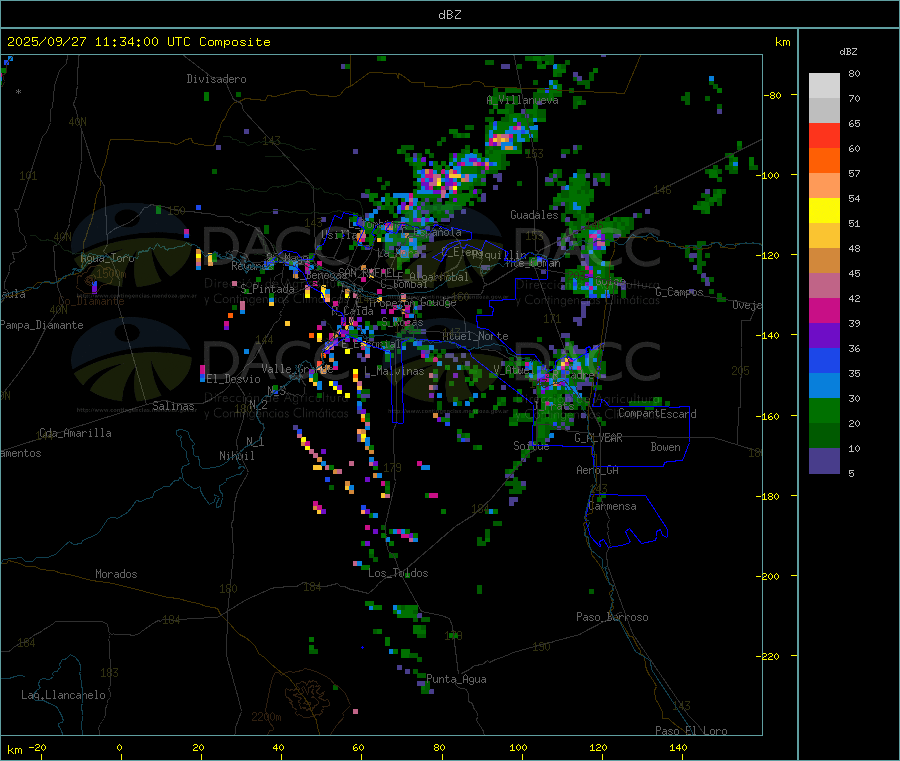Click the Punta_Agua location label

(456, 679)
